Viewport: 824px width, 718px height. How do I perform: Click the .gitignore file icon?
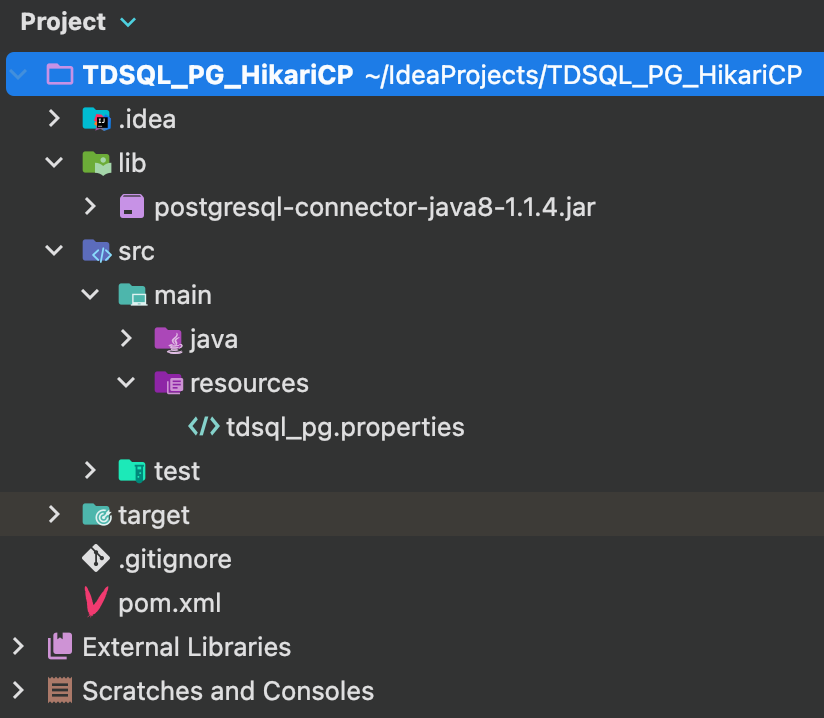96,559
